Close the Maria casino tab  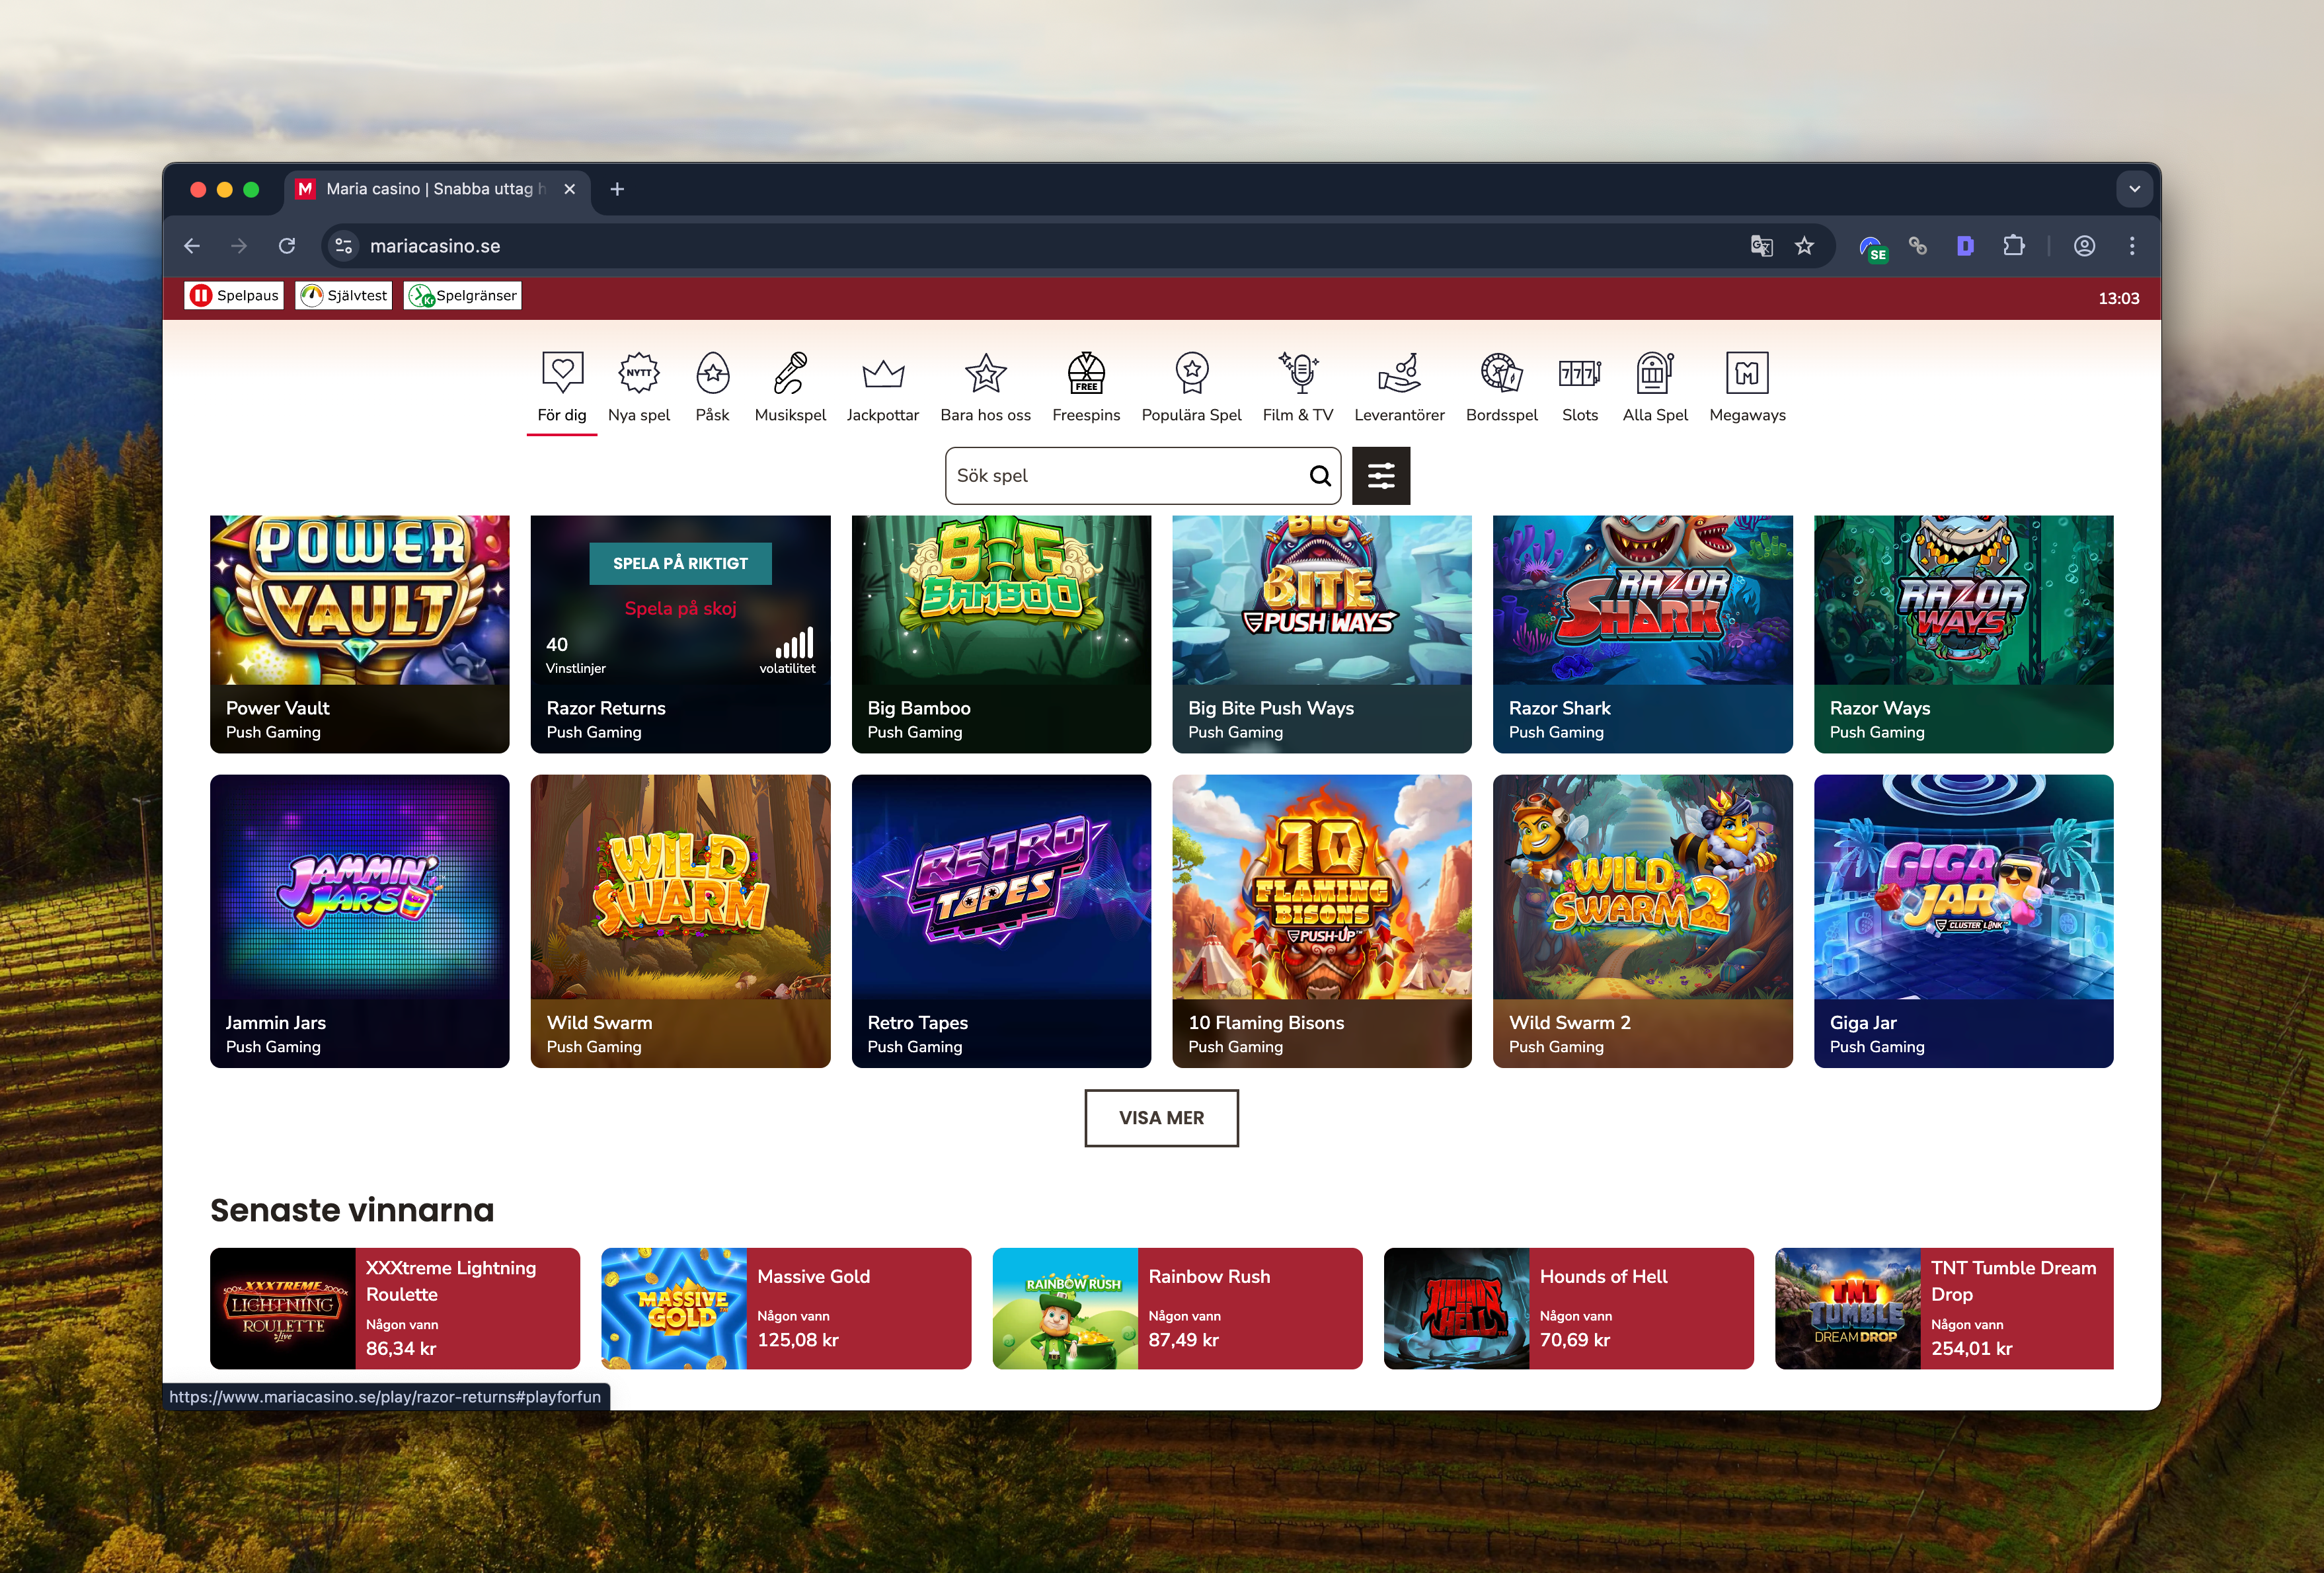click(x=569, y=189)
